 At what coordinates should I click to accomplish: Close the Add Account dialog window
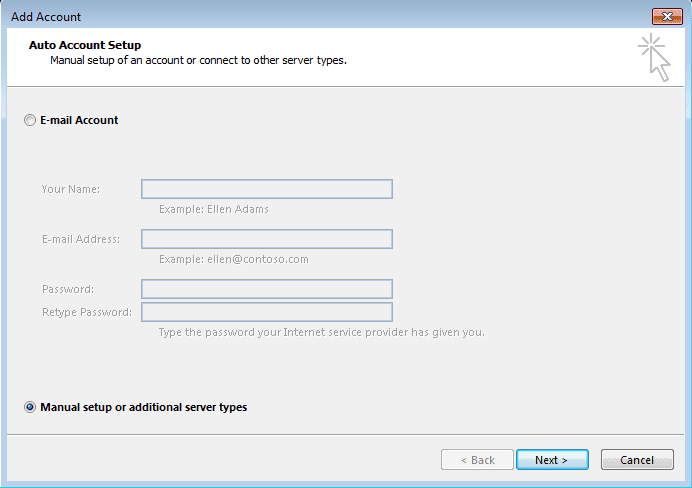666,16
